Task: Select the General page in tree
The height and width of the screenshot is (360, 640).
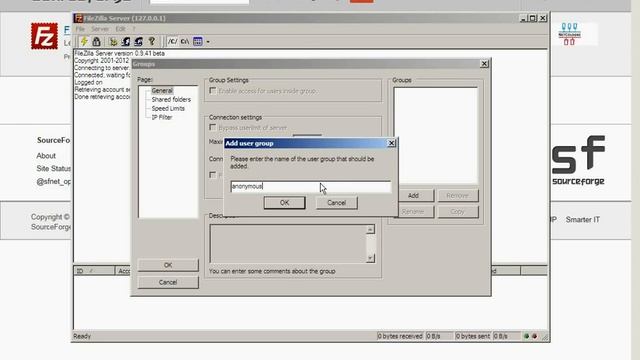Action: (162, 91)
